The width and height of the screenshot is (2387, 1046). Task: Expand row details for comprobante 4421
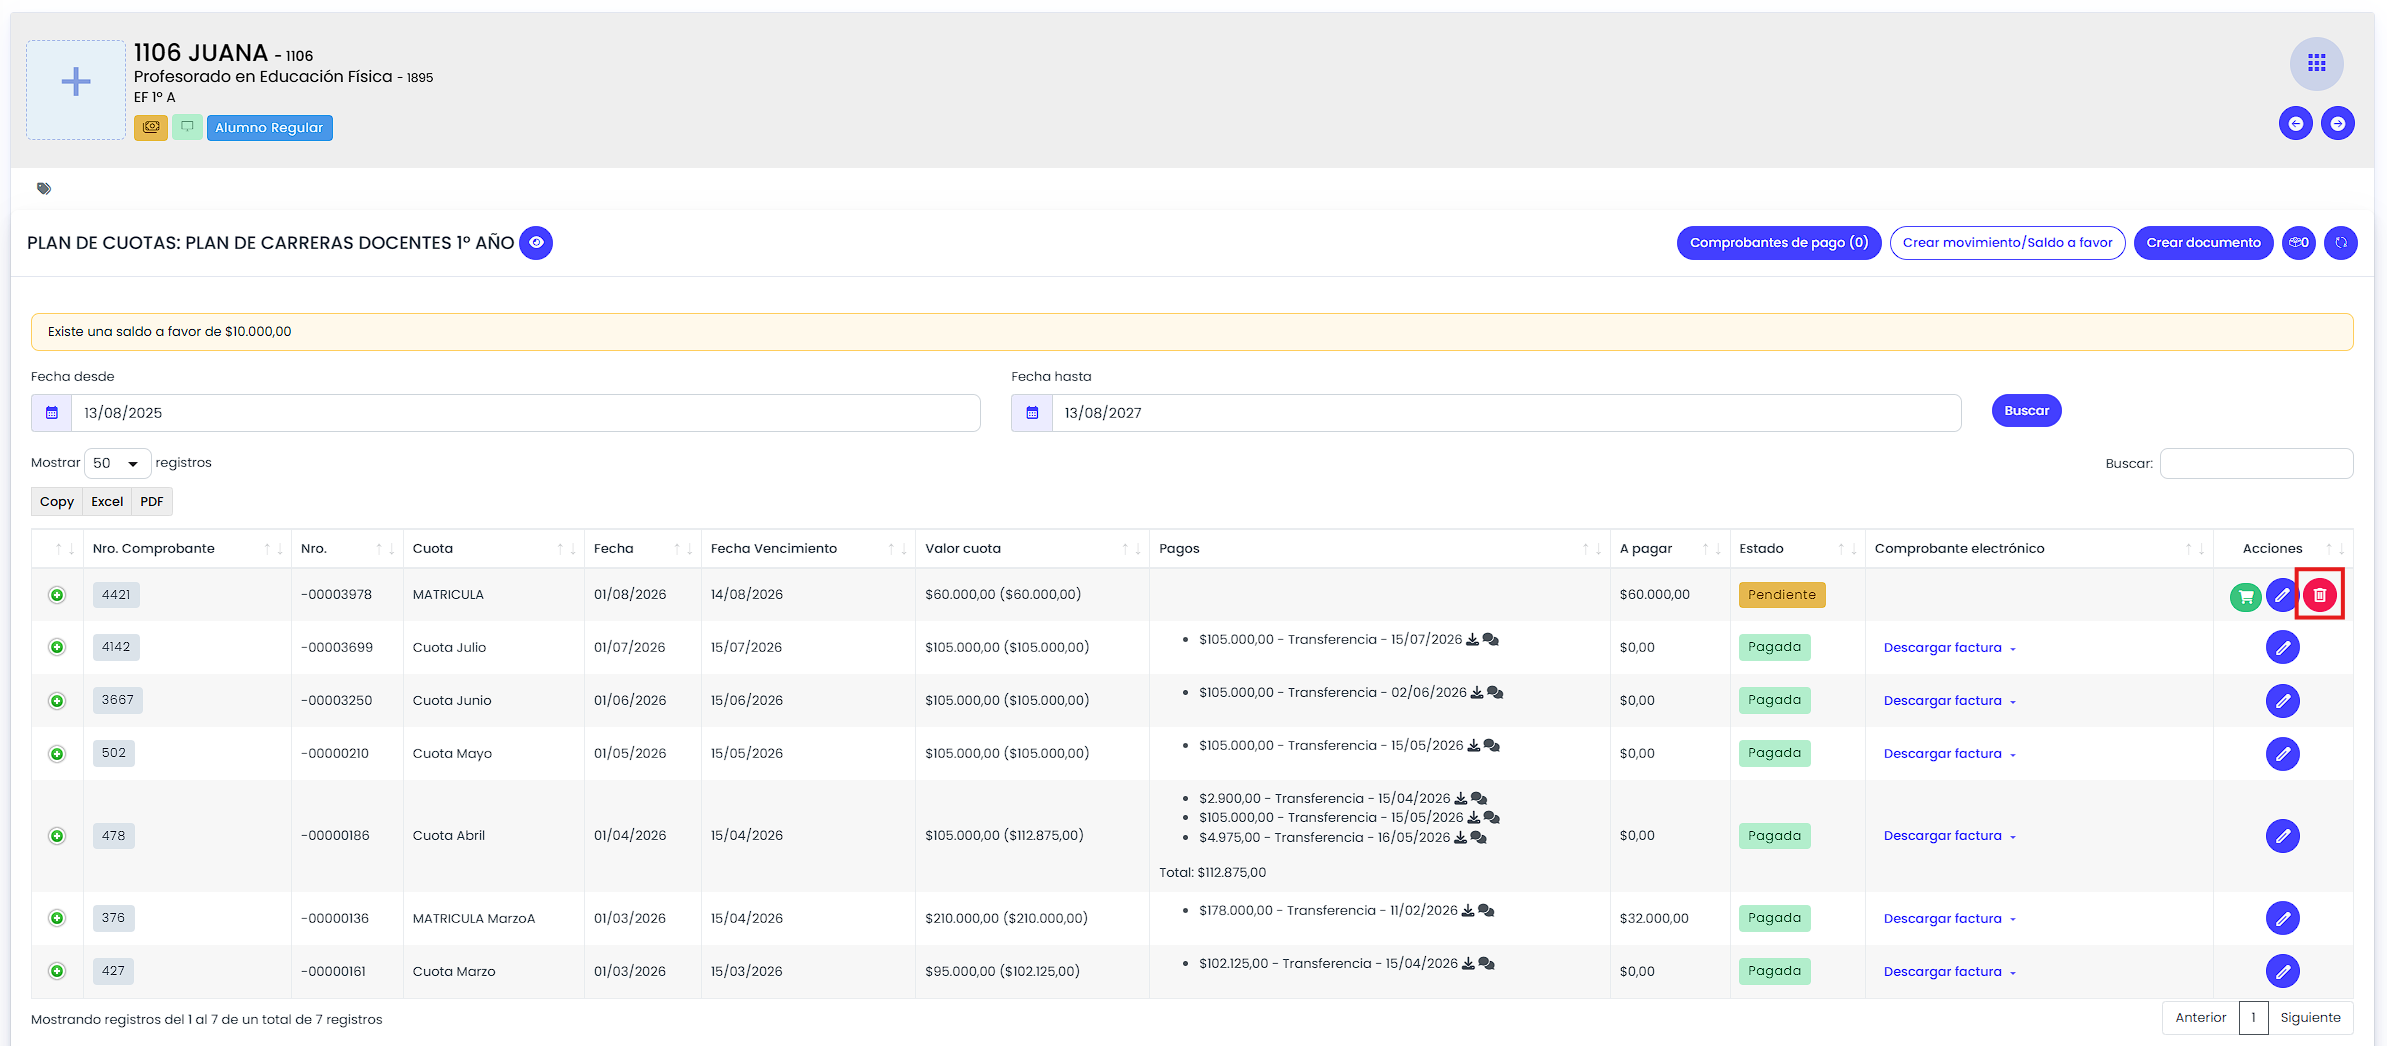coord(57,595)
